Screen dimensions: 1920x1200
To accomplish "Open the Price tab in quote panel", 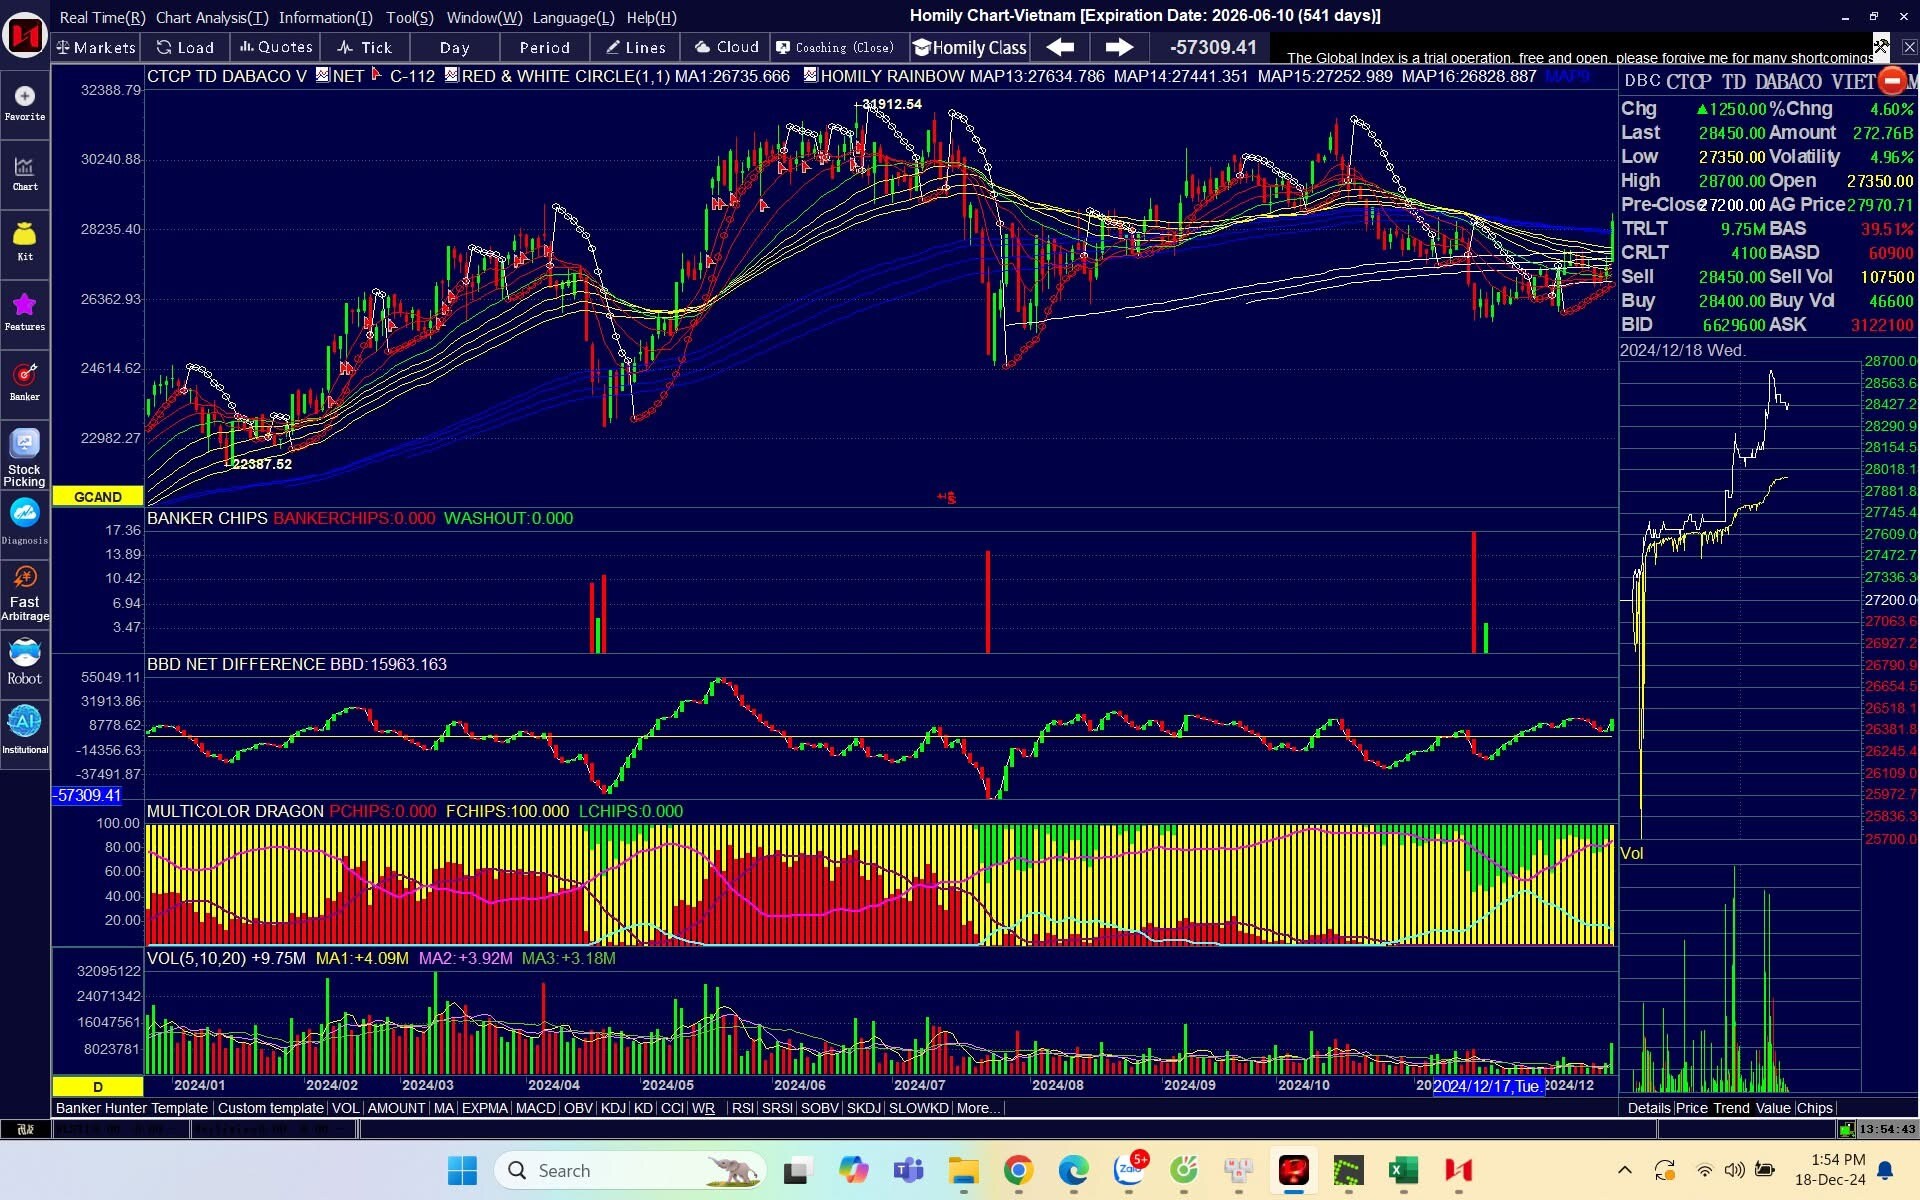I will (1692, 1108).
